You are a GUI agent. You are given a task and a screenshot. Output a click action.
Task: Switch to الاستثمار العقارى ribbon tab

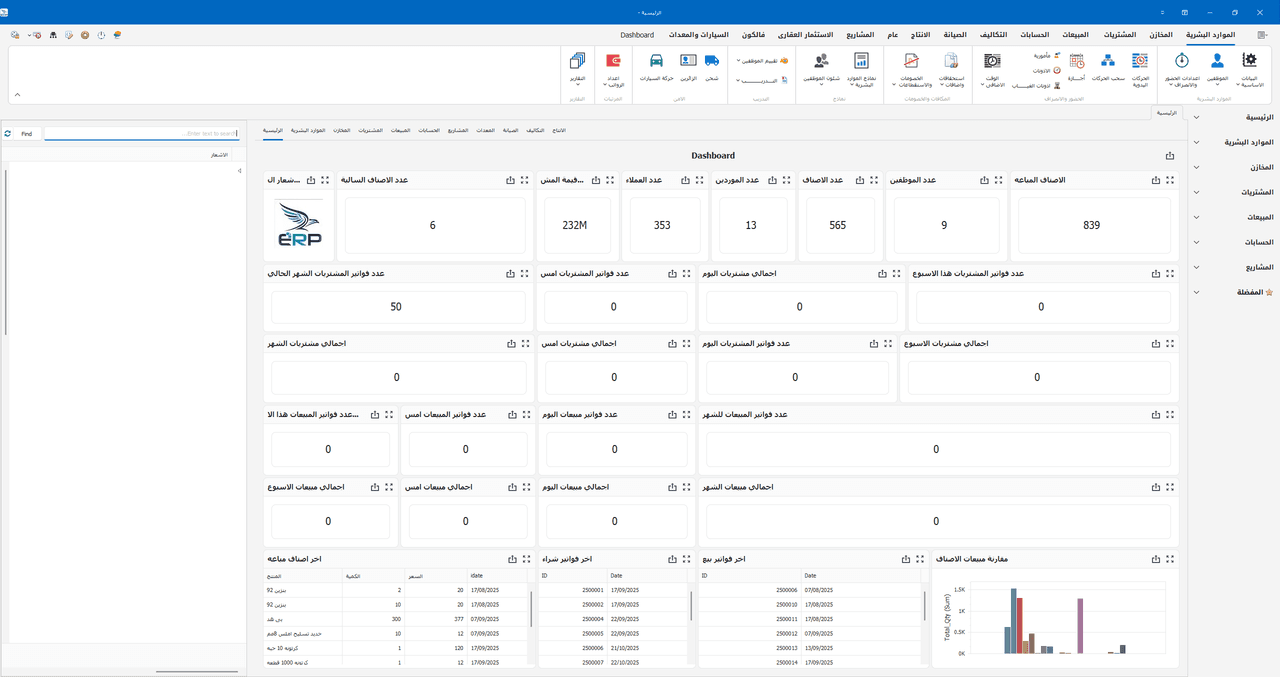(x=803, y=35)
